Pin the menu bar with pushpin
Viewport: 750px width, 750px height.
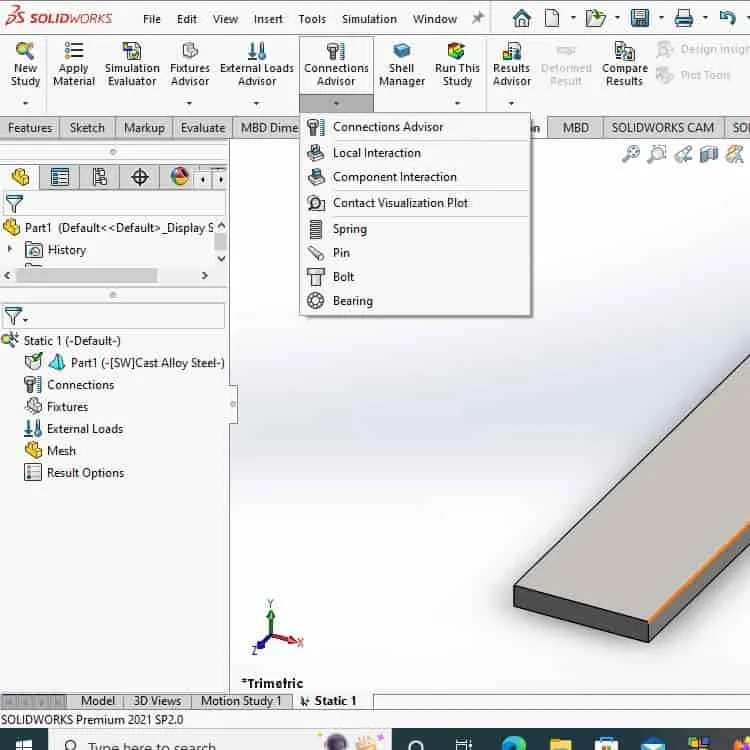click(x=477, y=19)
